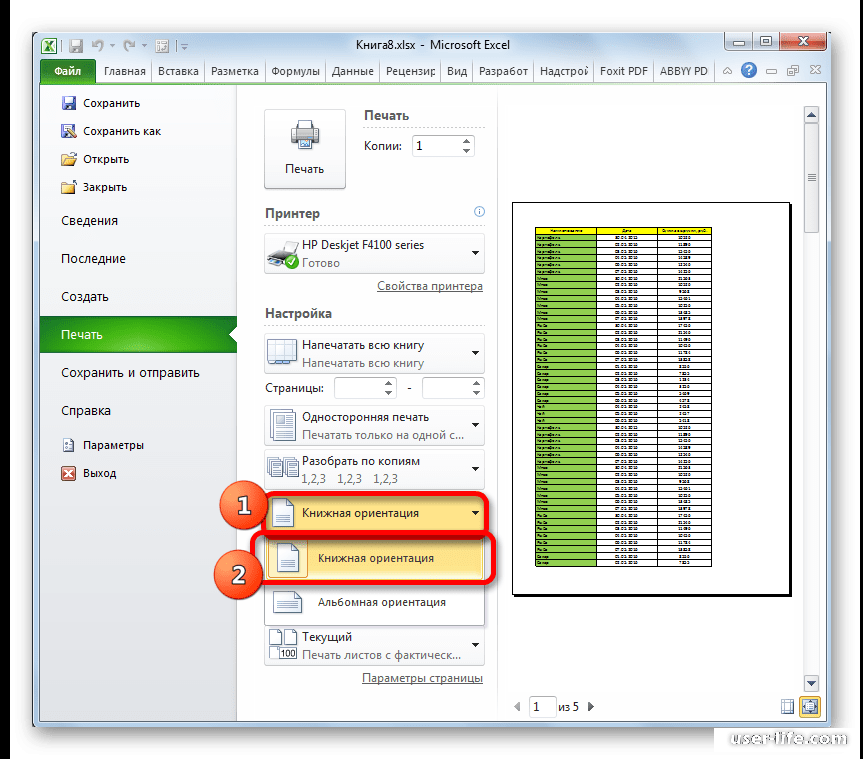This screenshot has height=759, width=863.
Task: Open the HP Deskjet F4100 printer dropdown
Action: coord(374,254)
